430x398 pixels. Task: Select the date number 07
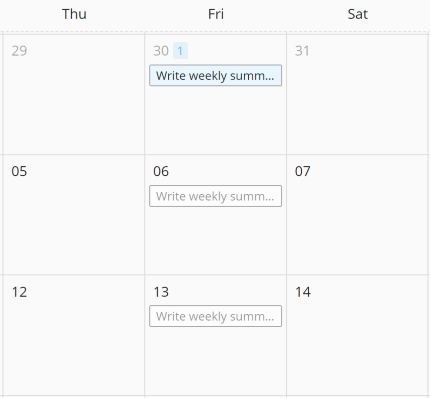pyautogui.click(x=303, y=171)
